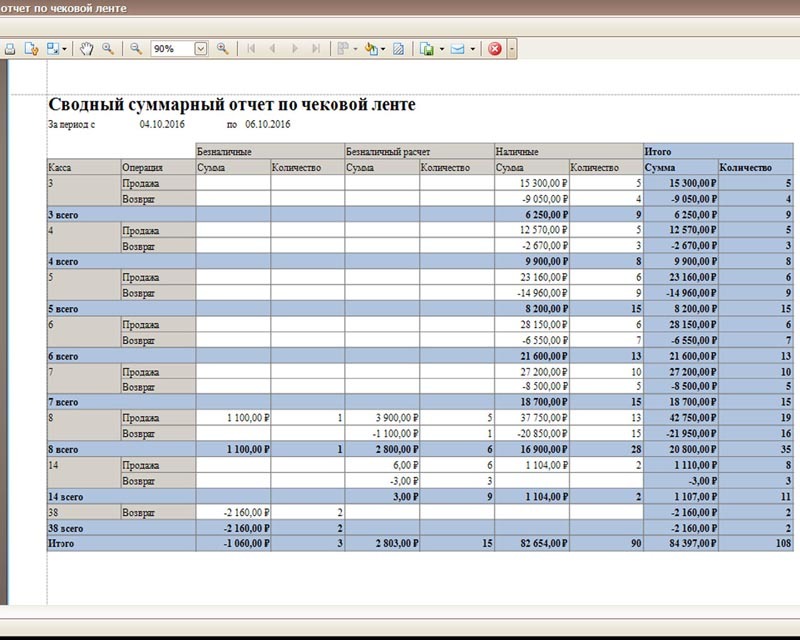Click the Print icon in toolbar
Viewport: 800px width, 640px height.
coord(9,48)
